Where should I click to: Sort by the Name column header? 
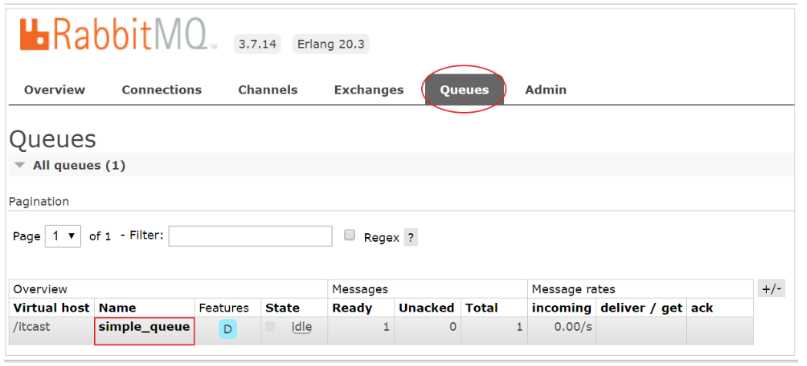click(117, 308)
